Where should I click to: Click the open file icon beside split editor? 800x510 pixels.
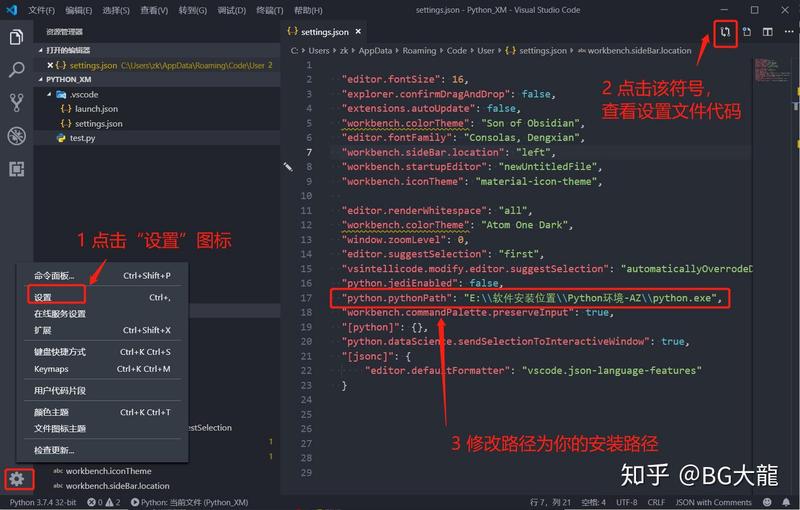click(746, 32)
